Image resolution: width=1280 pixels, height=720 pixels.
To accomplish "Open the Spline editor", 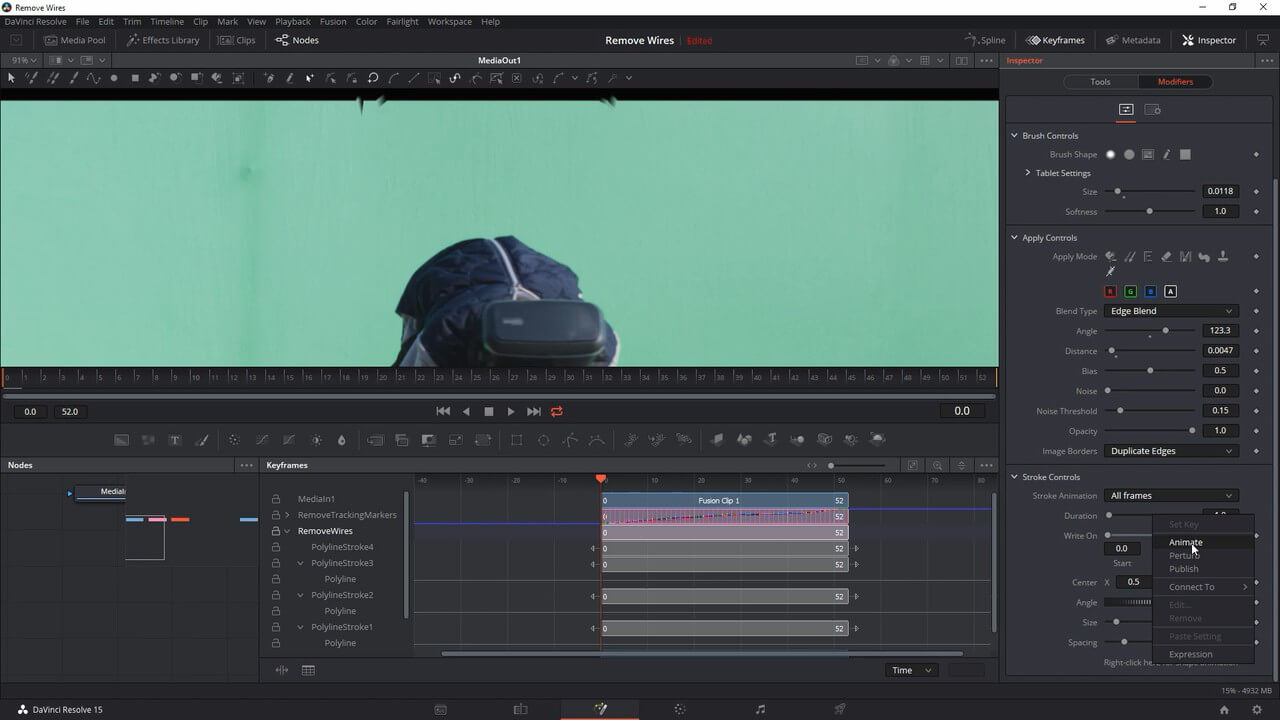I will [x=985, y=40].
